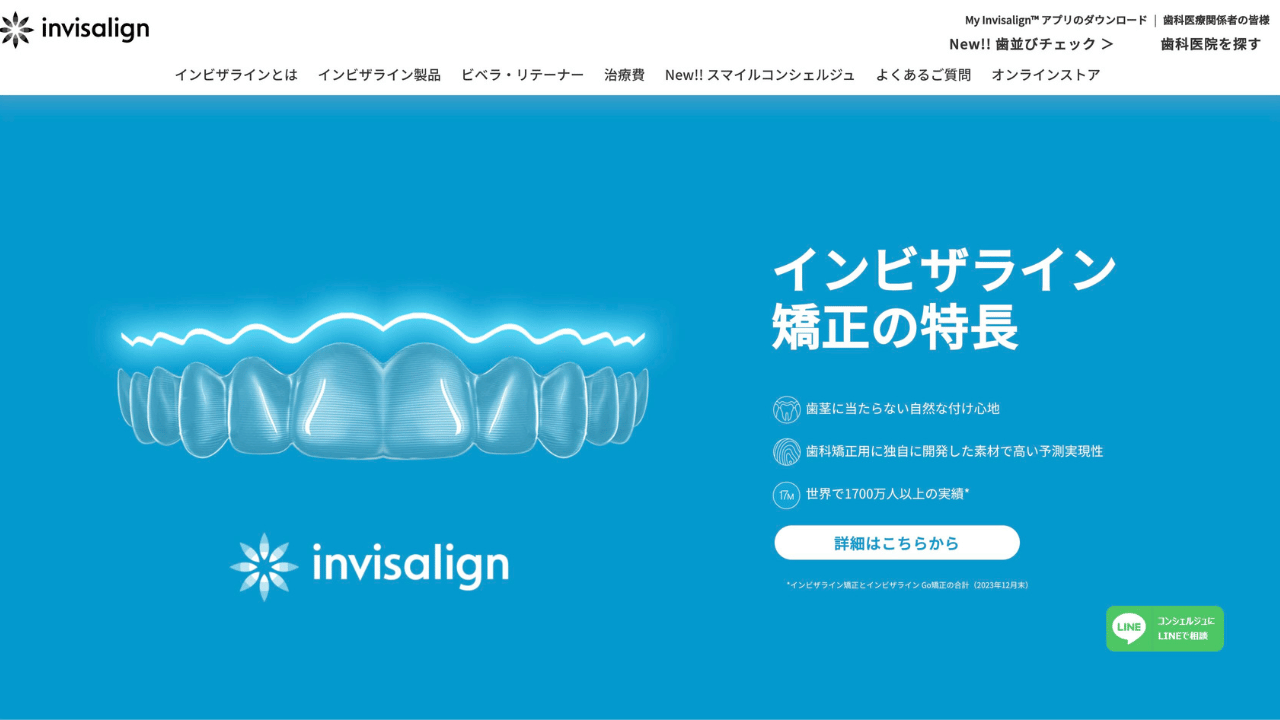Click My Invisalign アプリのダウンロード link

(x=1056, y=20)
